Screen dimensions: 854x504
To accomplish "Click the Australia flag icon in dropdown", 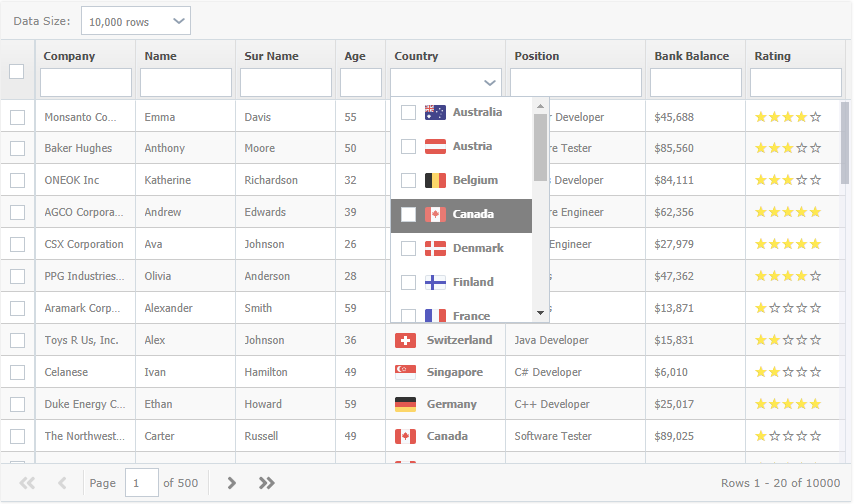I will point(435,112).
